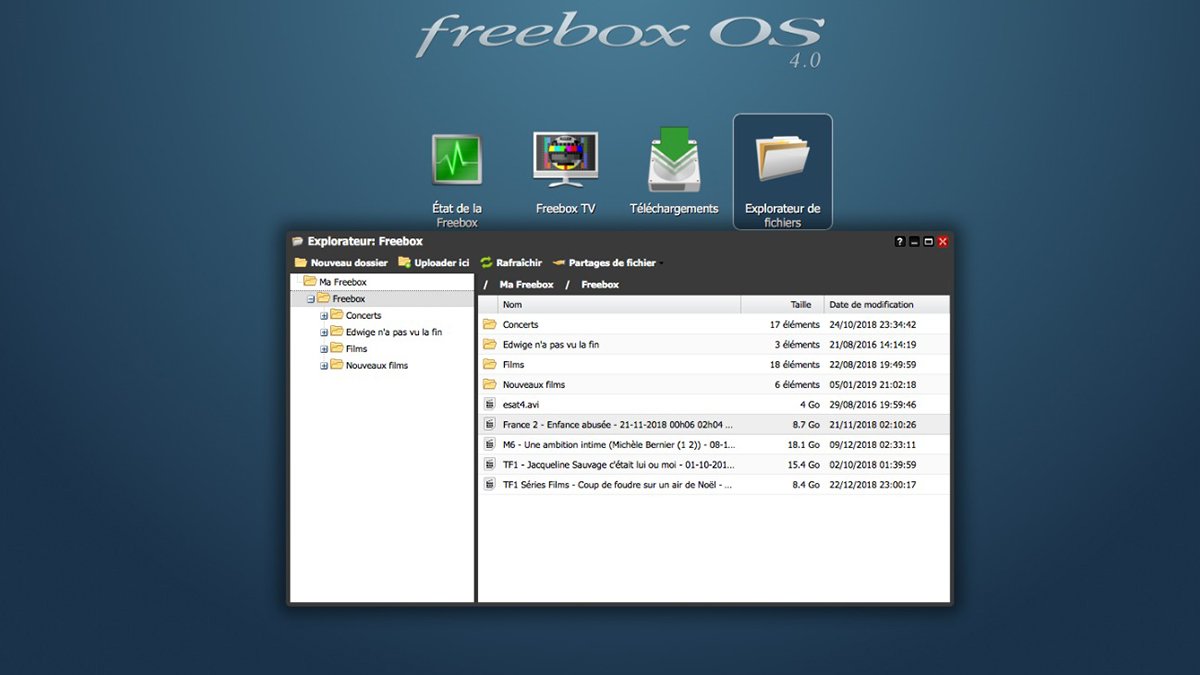Click the '18 éléments' size cell
The height and width of the screenshot is (675, 1200).
[795, 364]
